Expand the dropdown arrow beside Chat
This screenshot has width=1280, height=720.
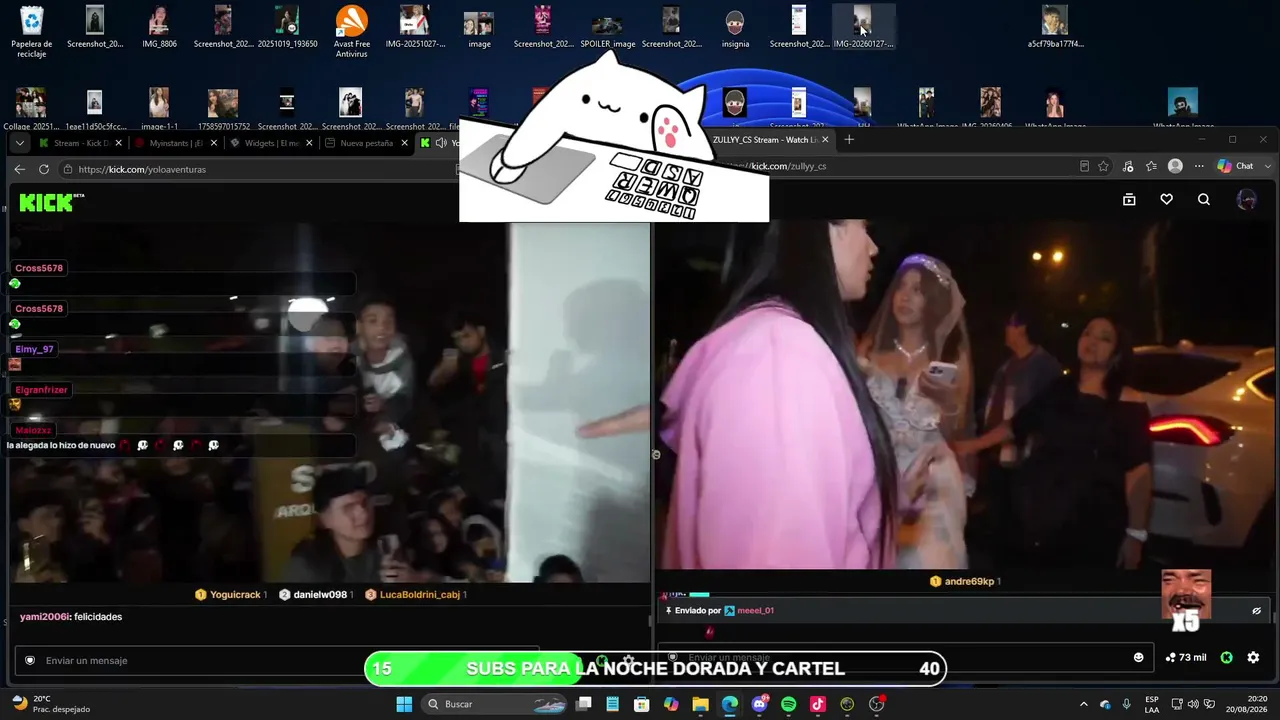pyautogui.click(x=1268, y=166)
